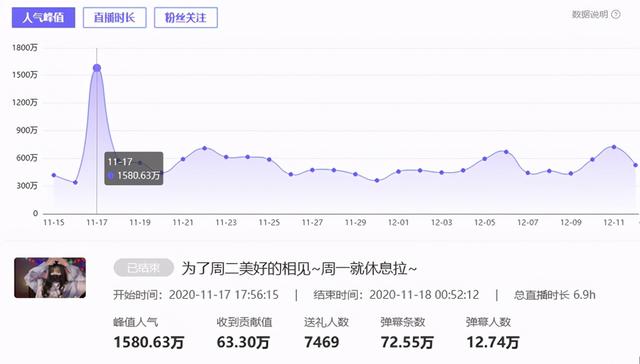The width and height of the screenshot is (640, 364).
Task: Click the 弹幕条数 value 72.55万
Action: pos(407,342)
